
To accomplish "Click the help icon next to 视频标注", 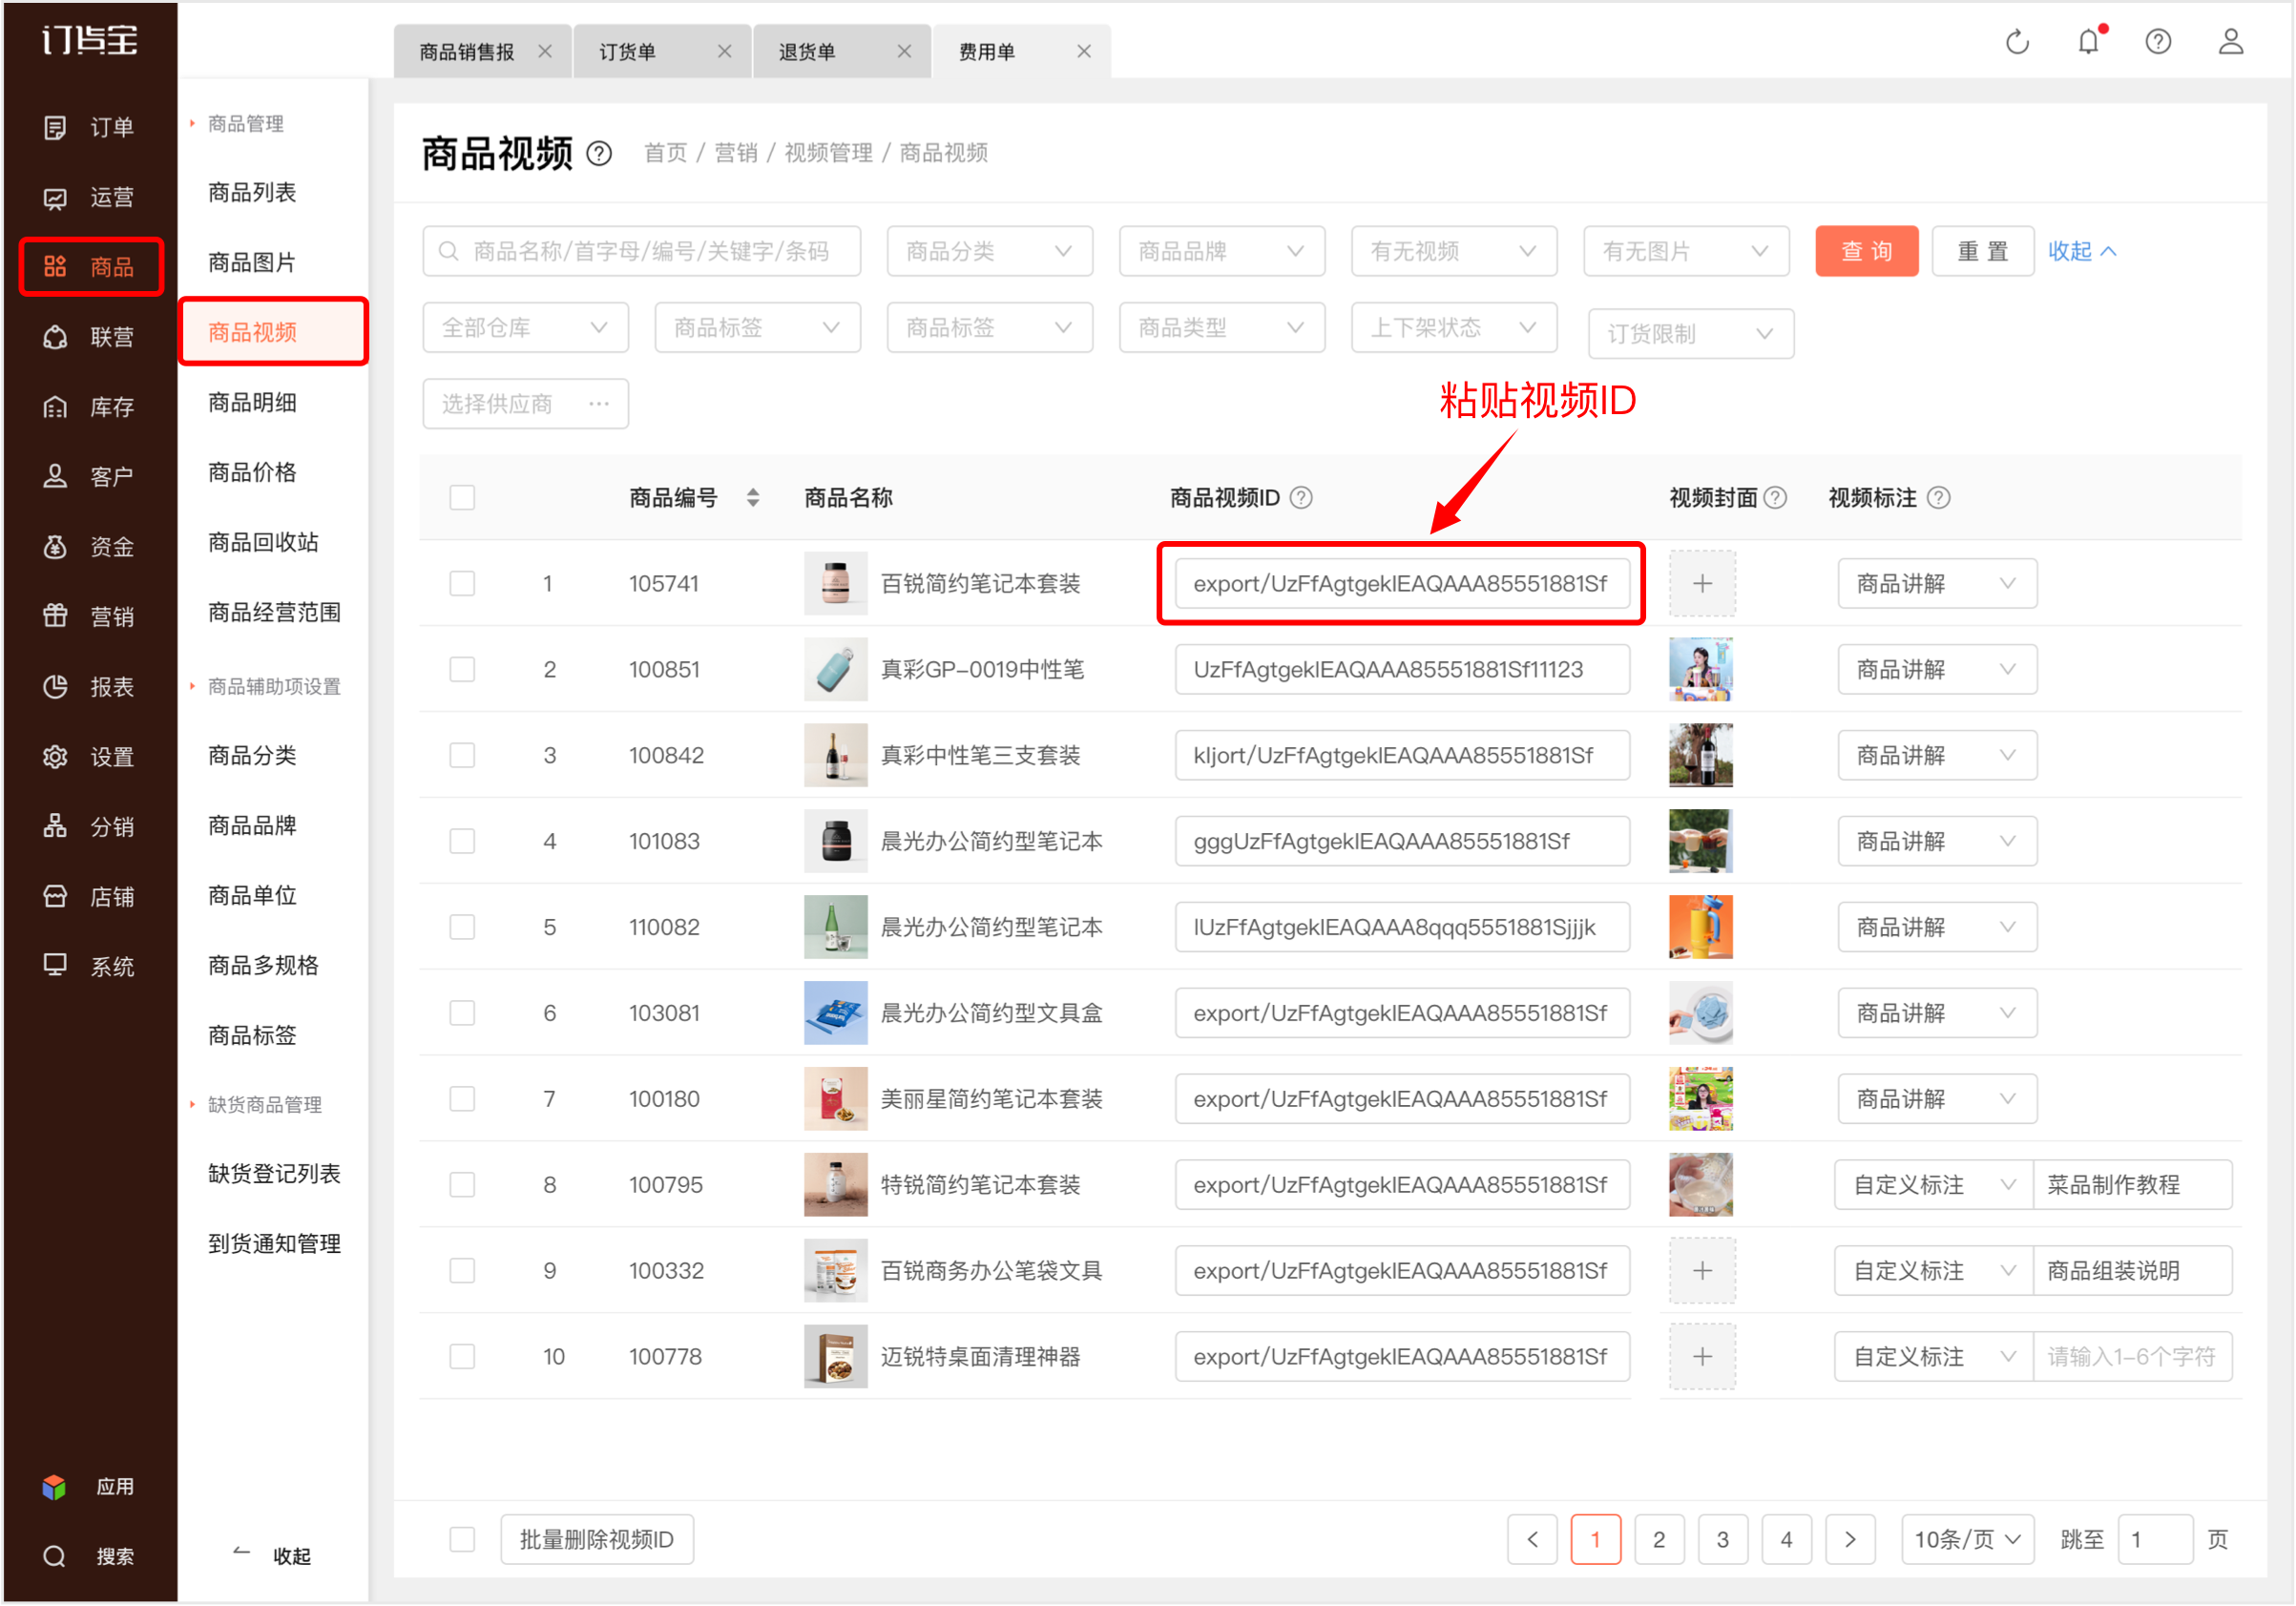I will (x=1938, y=498).
